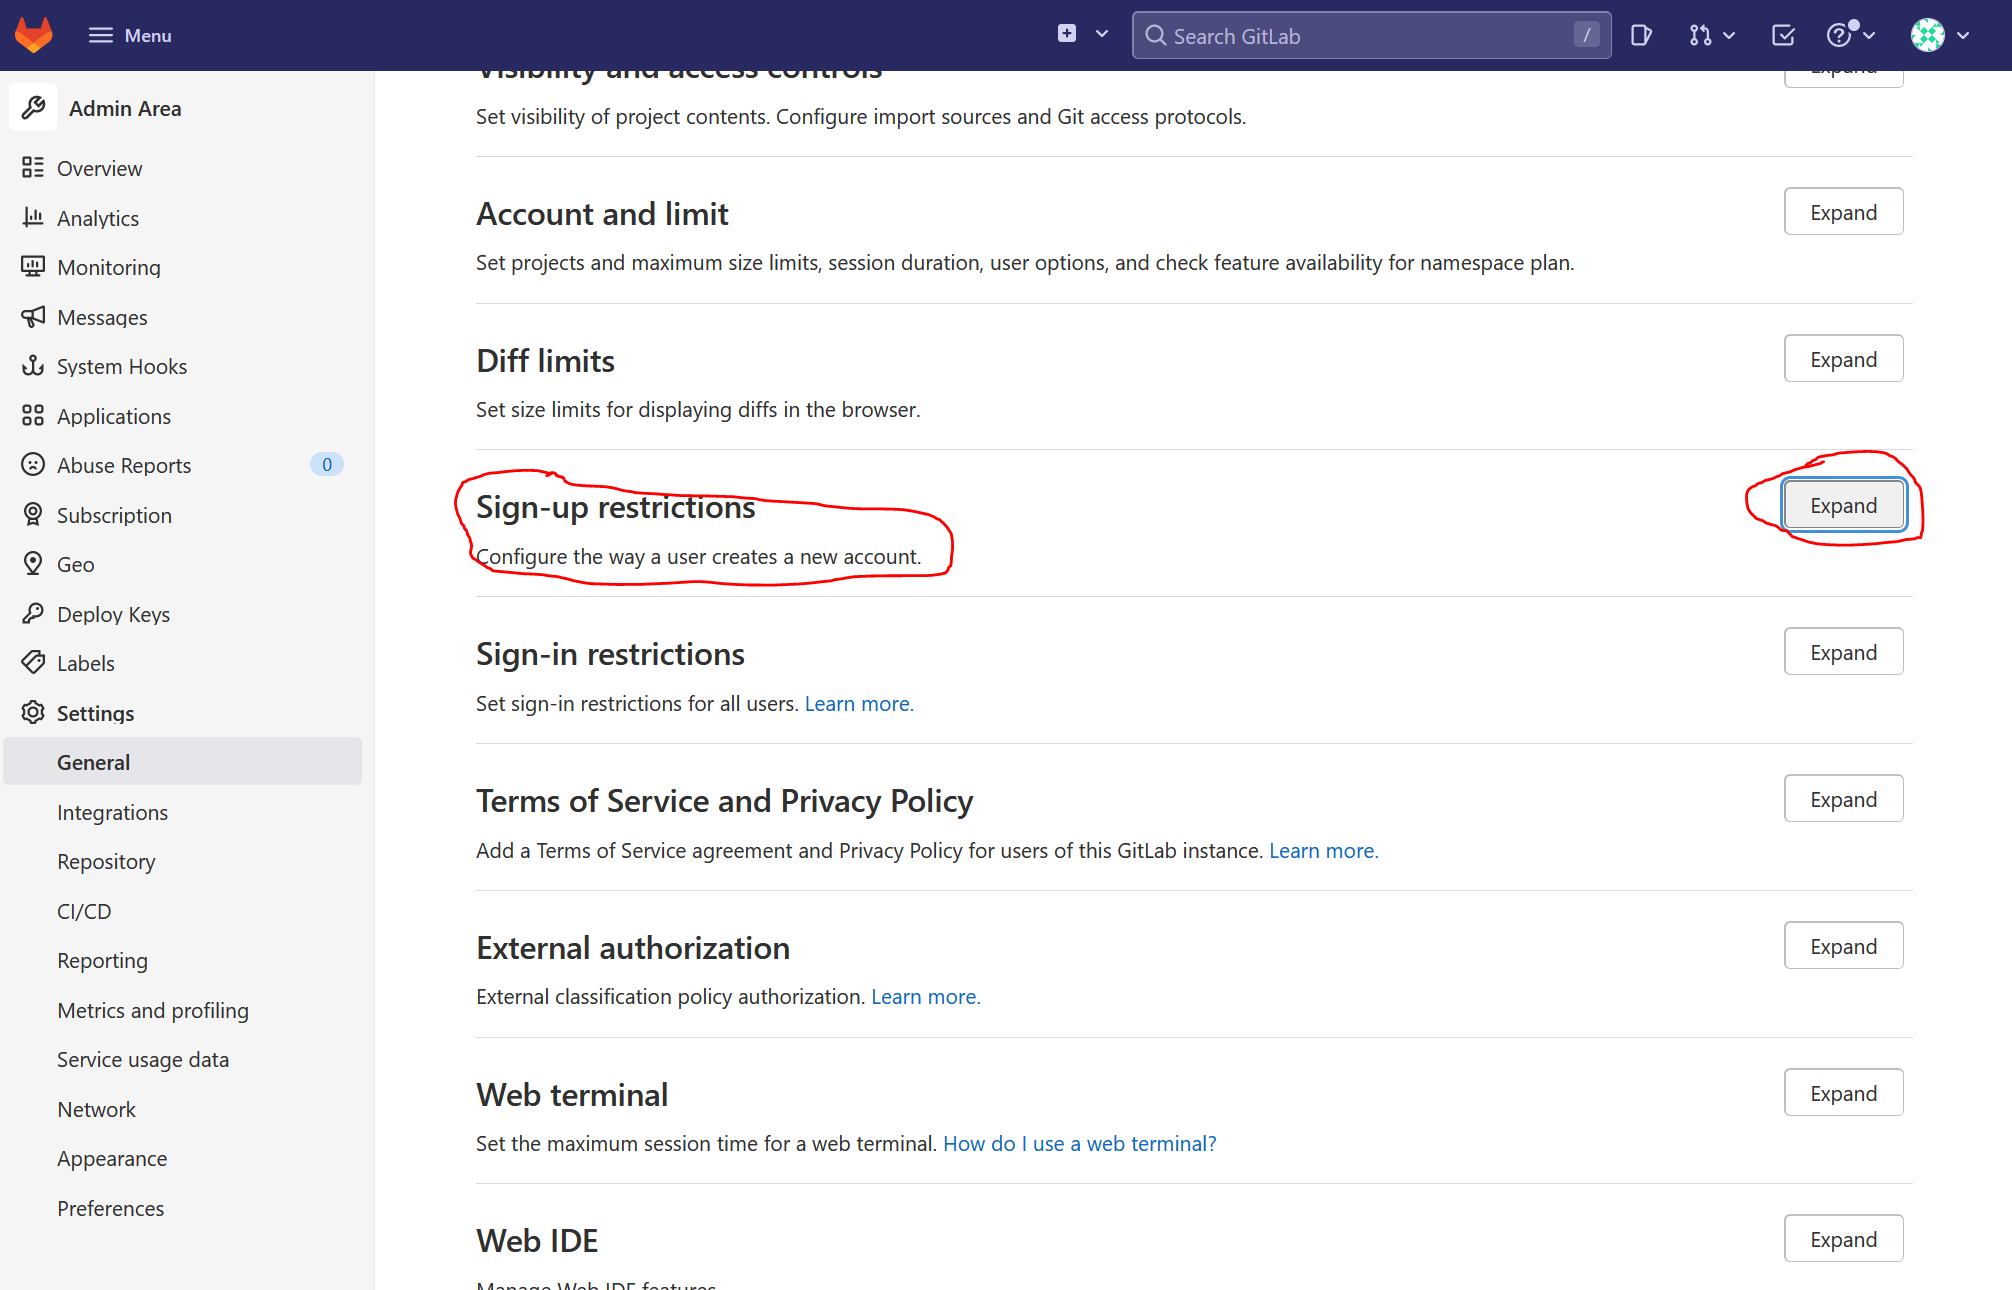Switch to Integrations settings
This screenshot has width=2012, height=1290.
112,812
